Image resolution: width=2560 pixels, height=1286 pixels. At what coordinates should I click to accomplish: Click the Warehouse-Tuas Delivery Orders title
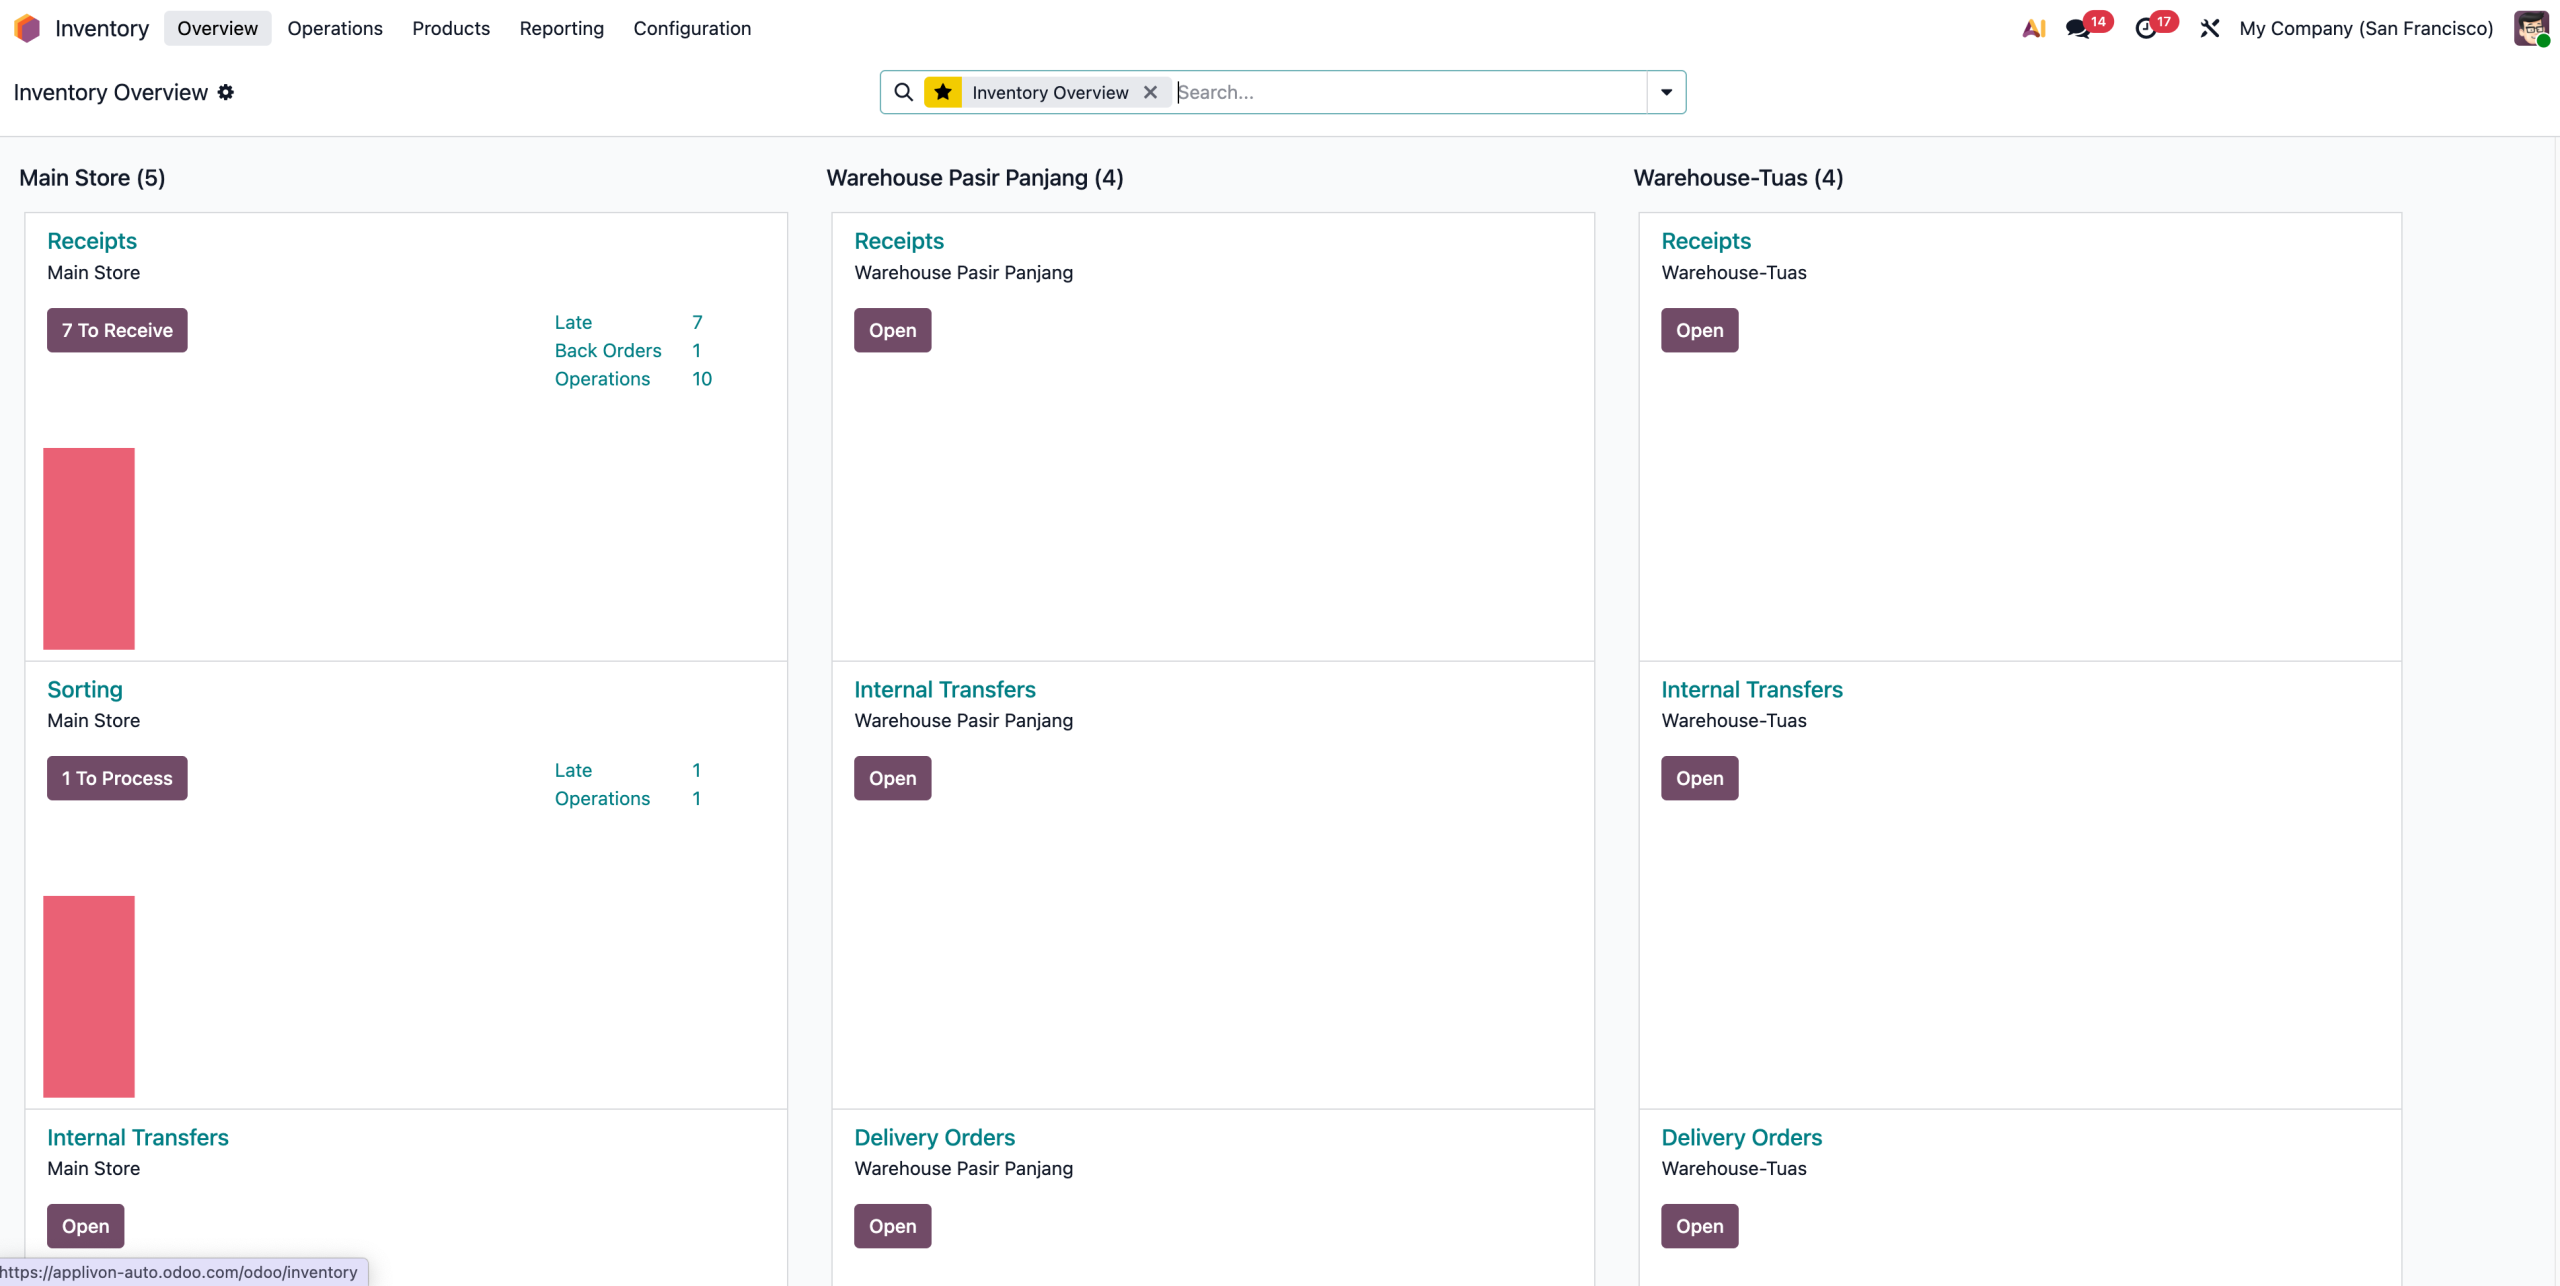pos(1741,1137)
